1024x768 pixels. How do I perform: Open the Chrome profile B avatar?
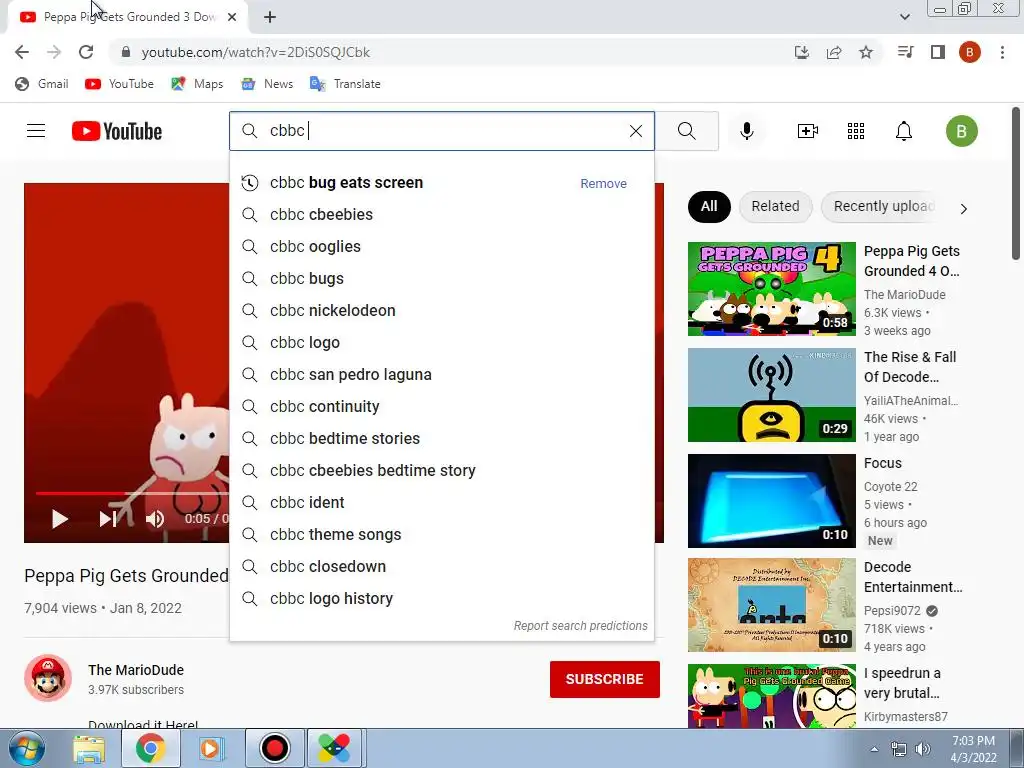click(x=970, y=52)
